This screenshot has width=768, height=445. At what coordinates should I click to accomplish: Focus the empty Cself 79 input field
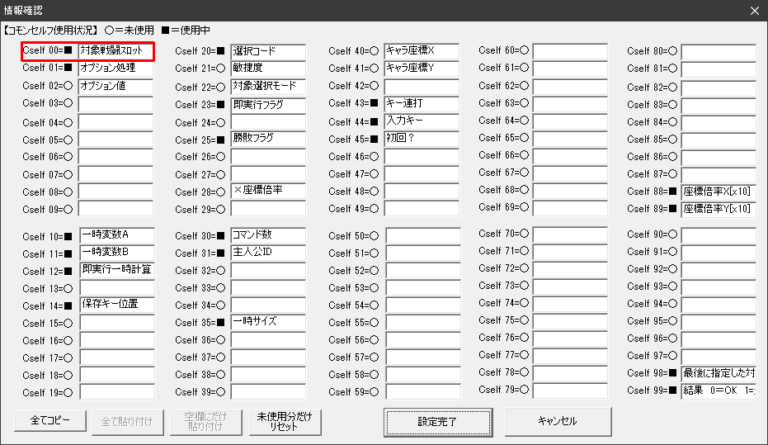pyautogui.click(x=569, y=389)
